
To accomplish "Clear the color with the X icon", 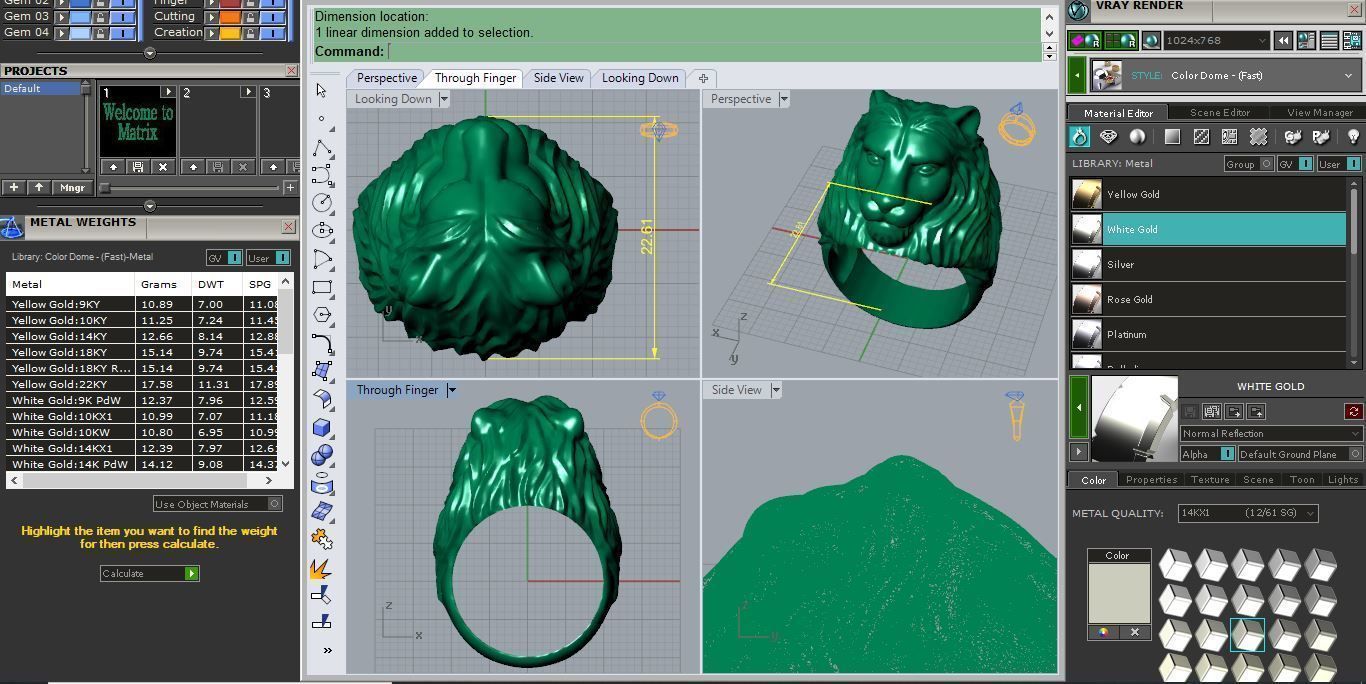I will click(1135, 632).
